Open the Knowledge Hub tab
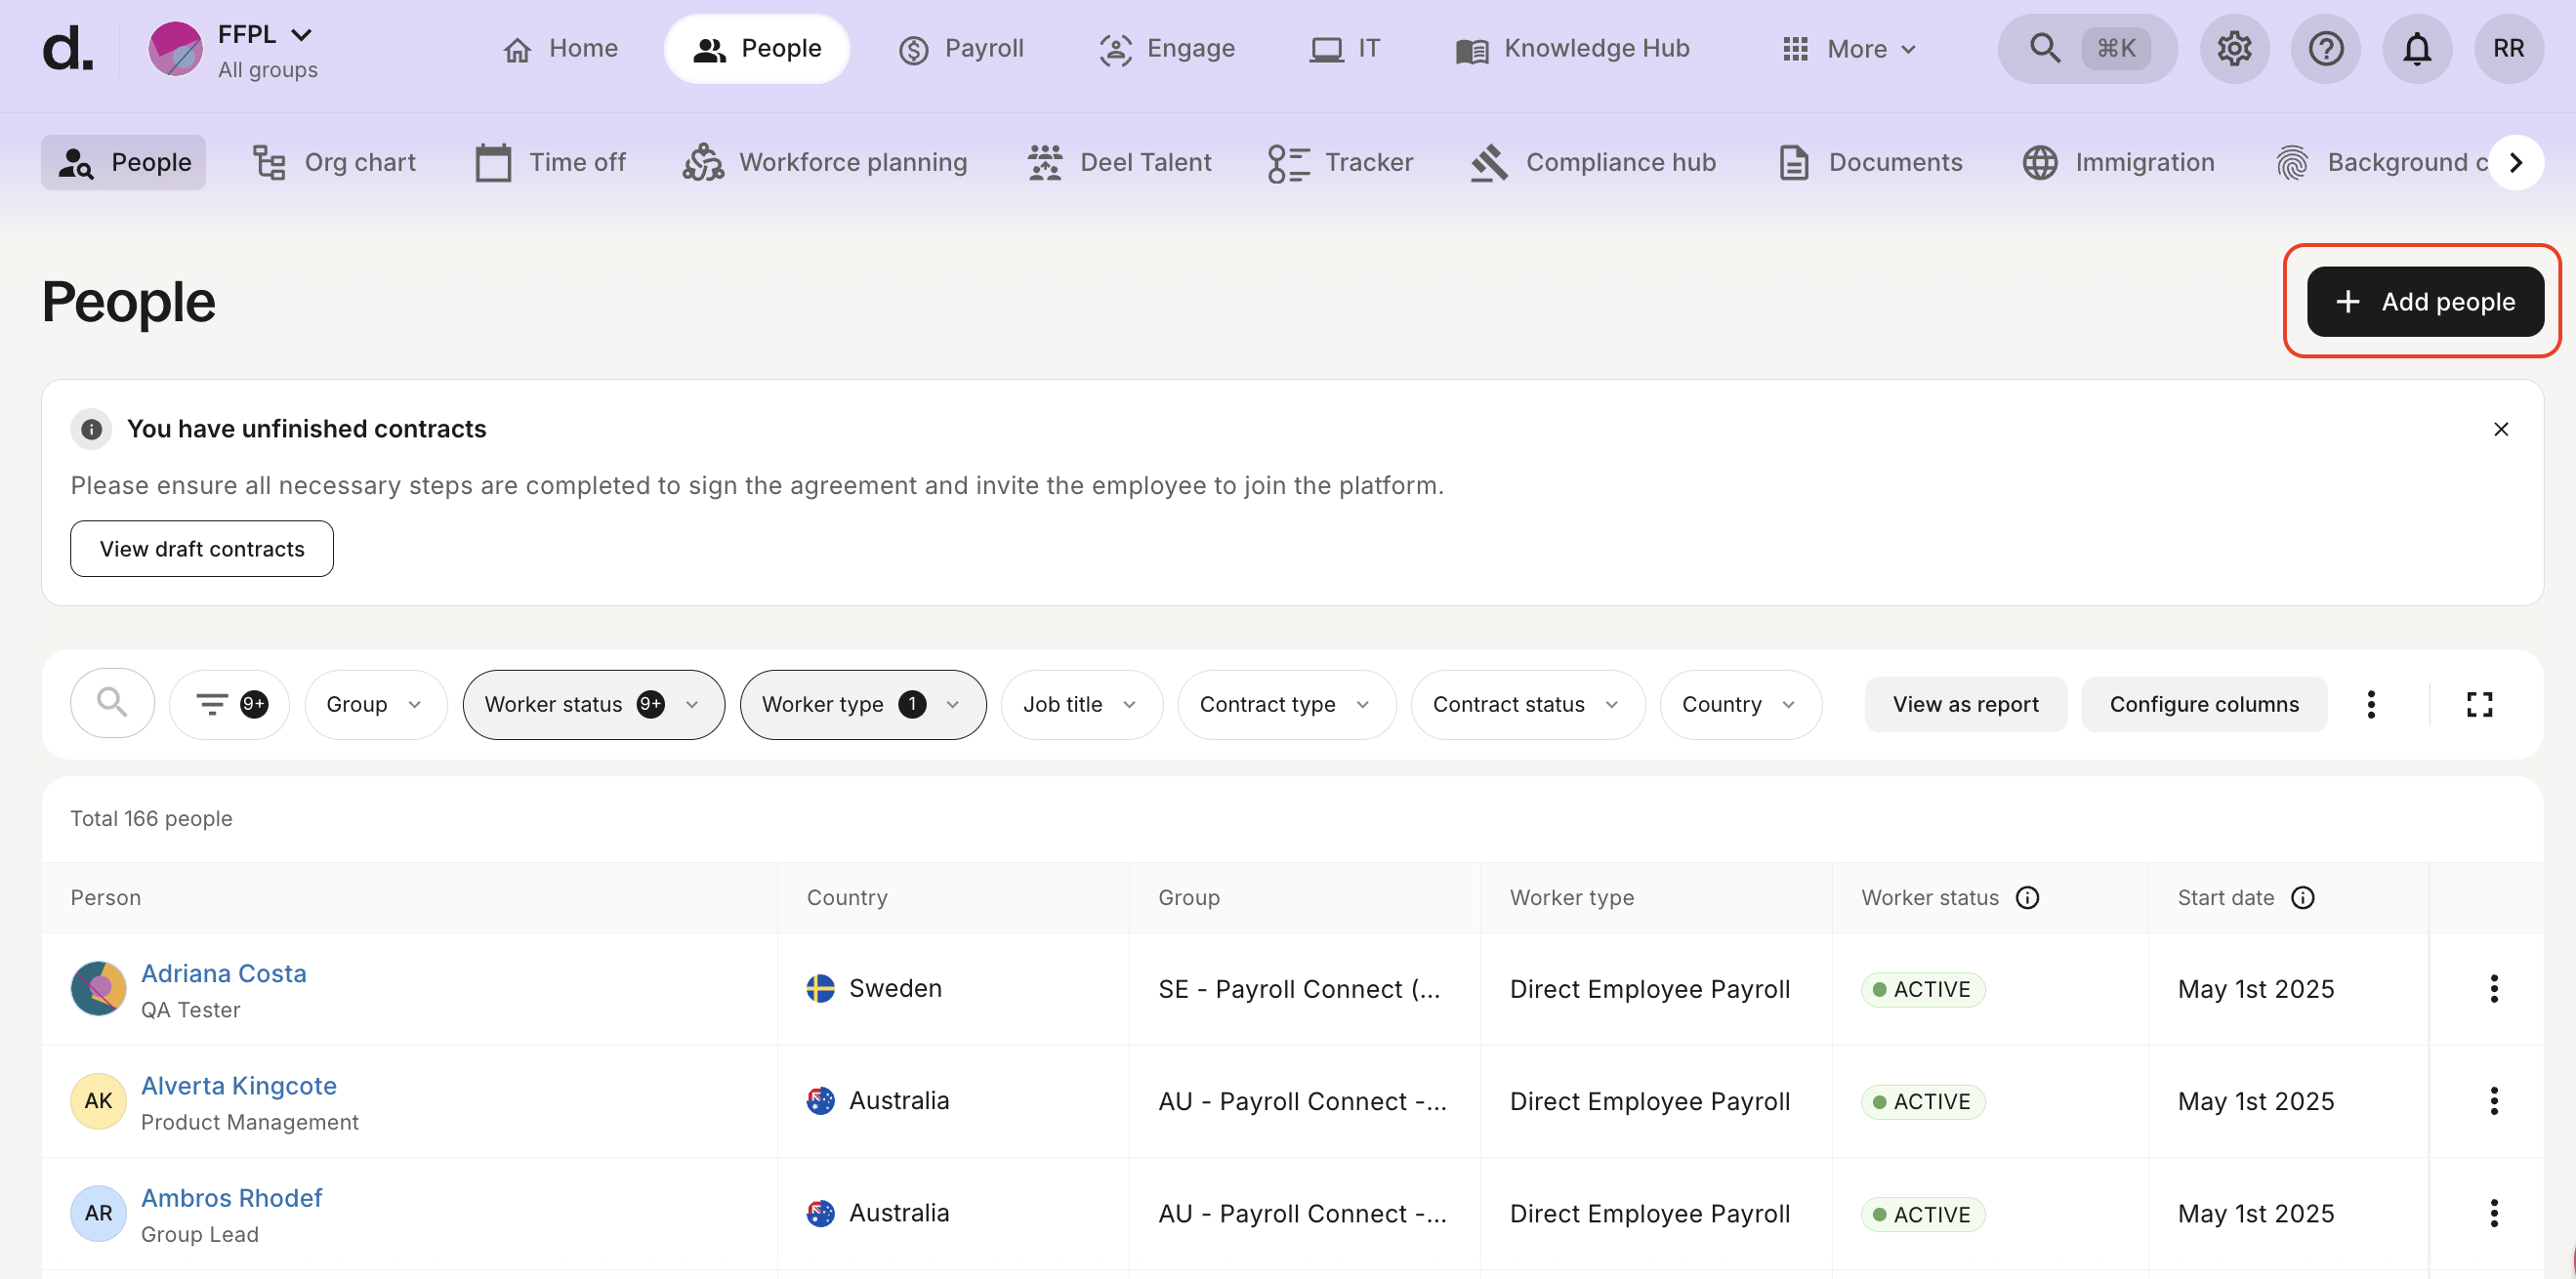 1573,48
